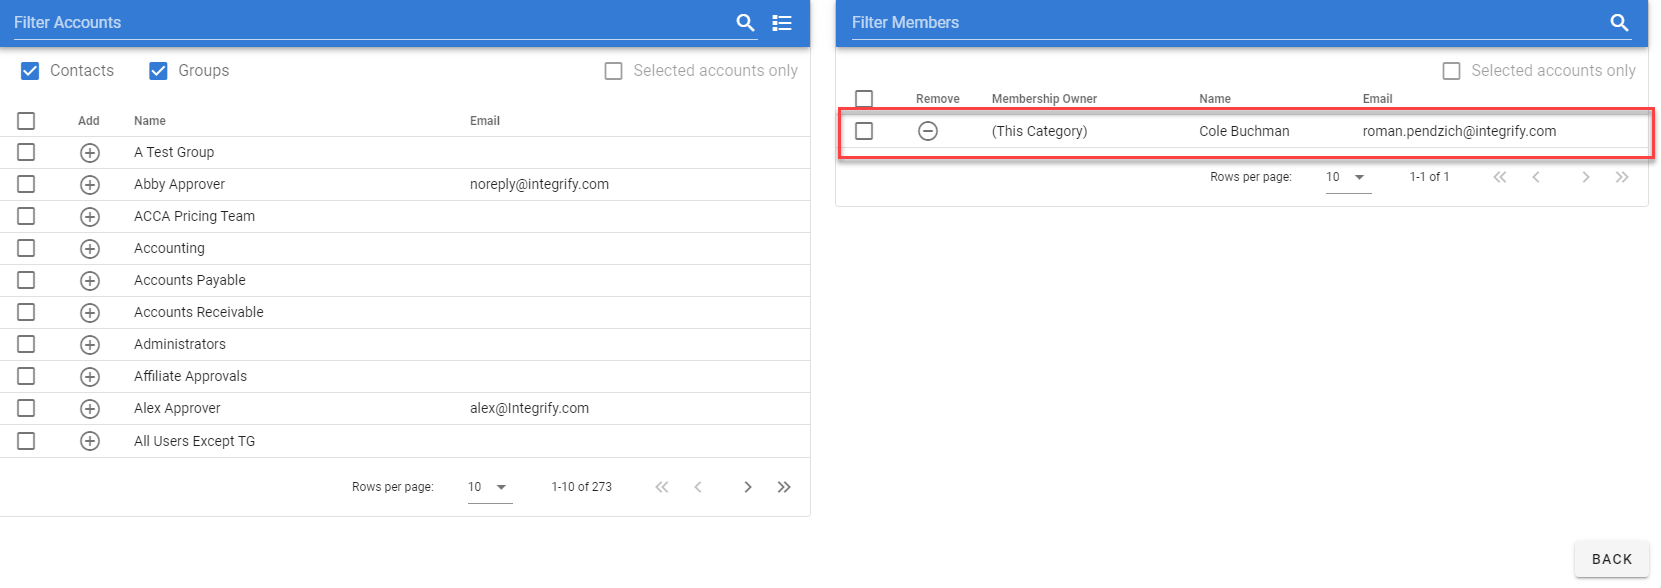Go to next page of accounts
Image resolution: width=1661 pixels, height=588 pixels.
tap(747, 487)
